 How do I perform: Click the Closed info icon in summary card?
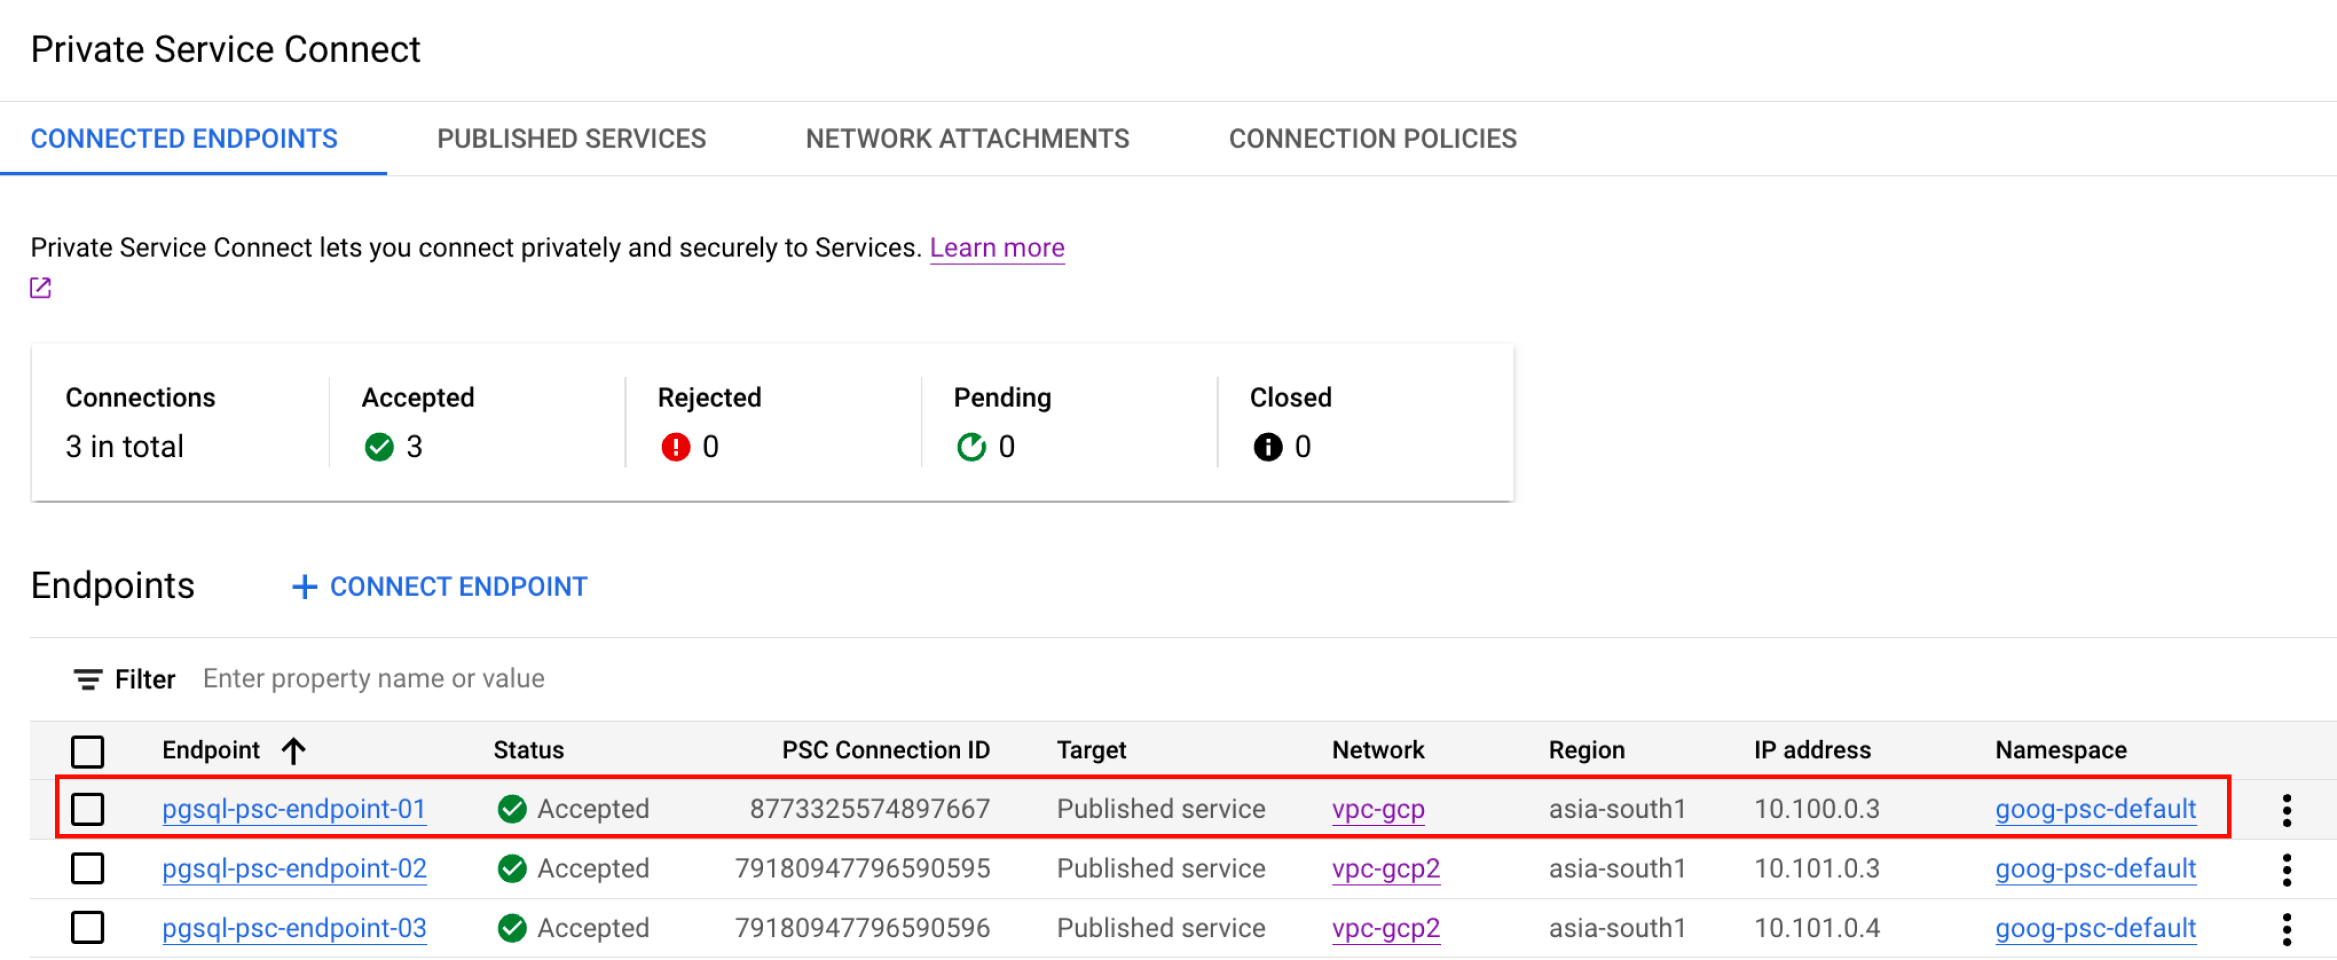1267,447
